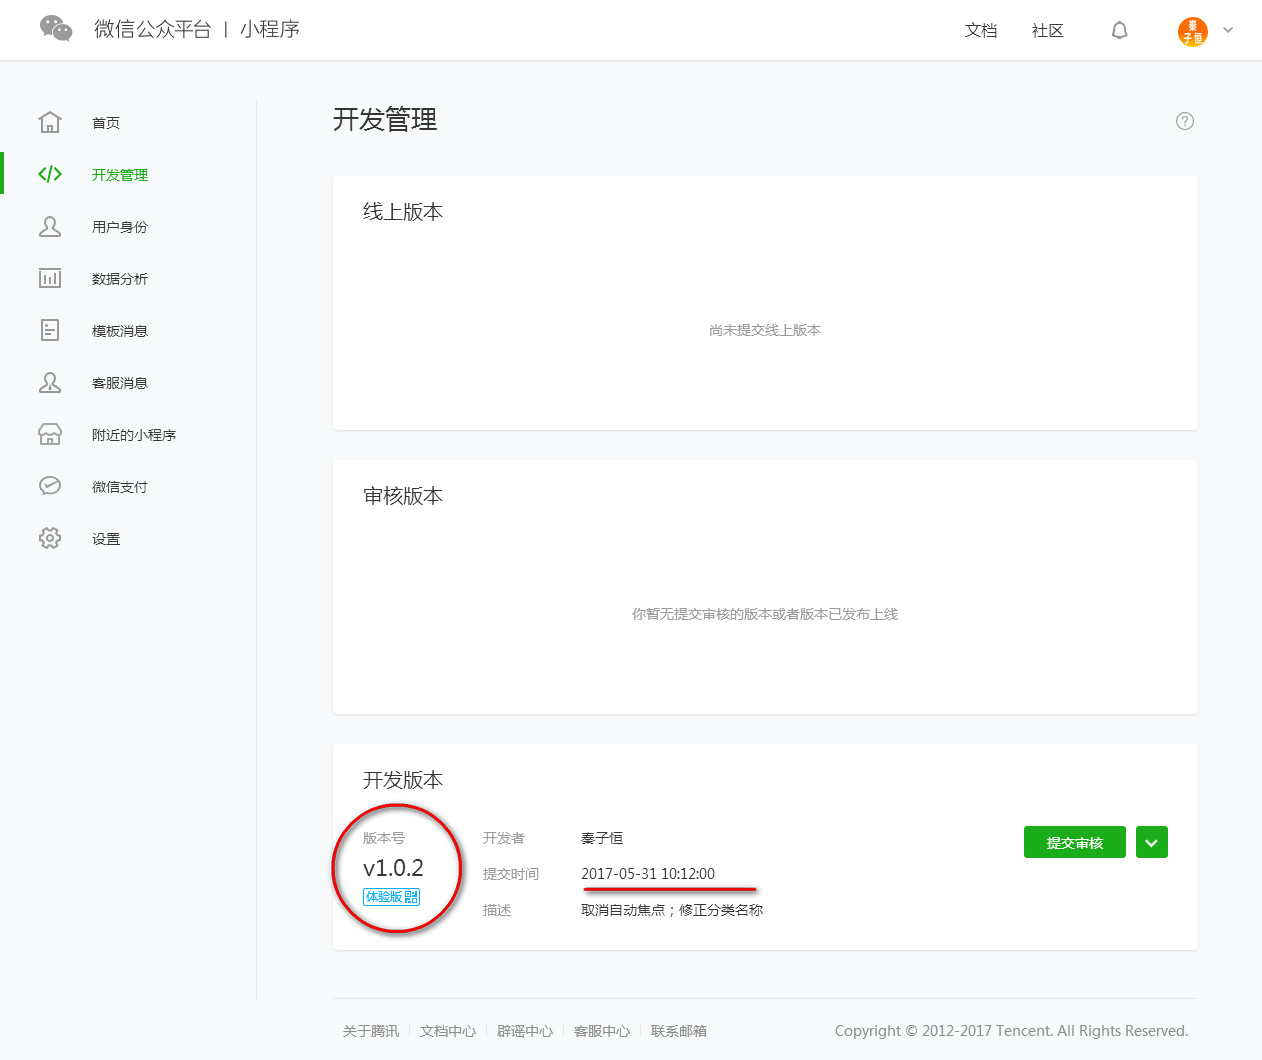Click the 你暂无提交审核的版本 message
Viewport: 1262px width, 1060px height.
(x=765, y=614)
